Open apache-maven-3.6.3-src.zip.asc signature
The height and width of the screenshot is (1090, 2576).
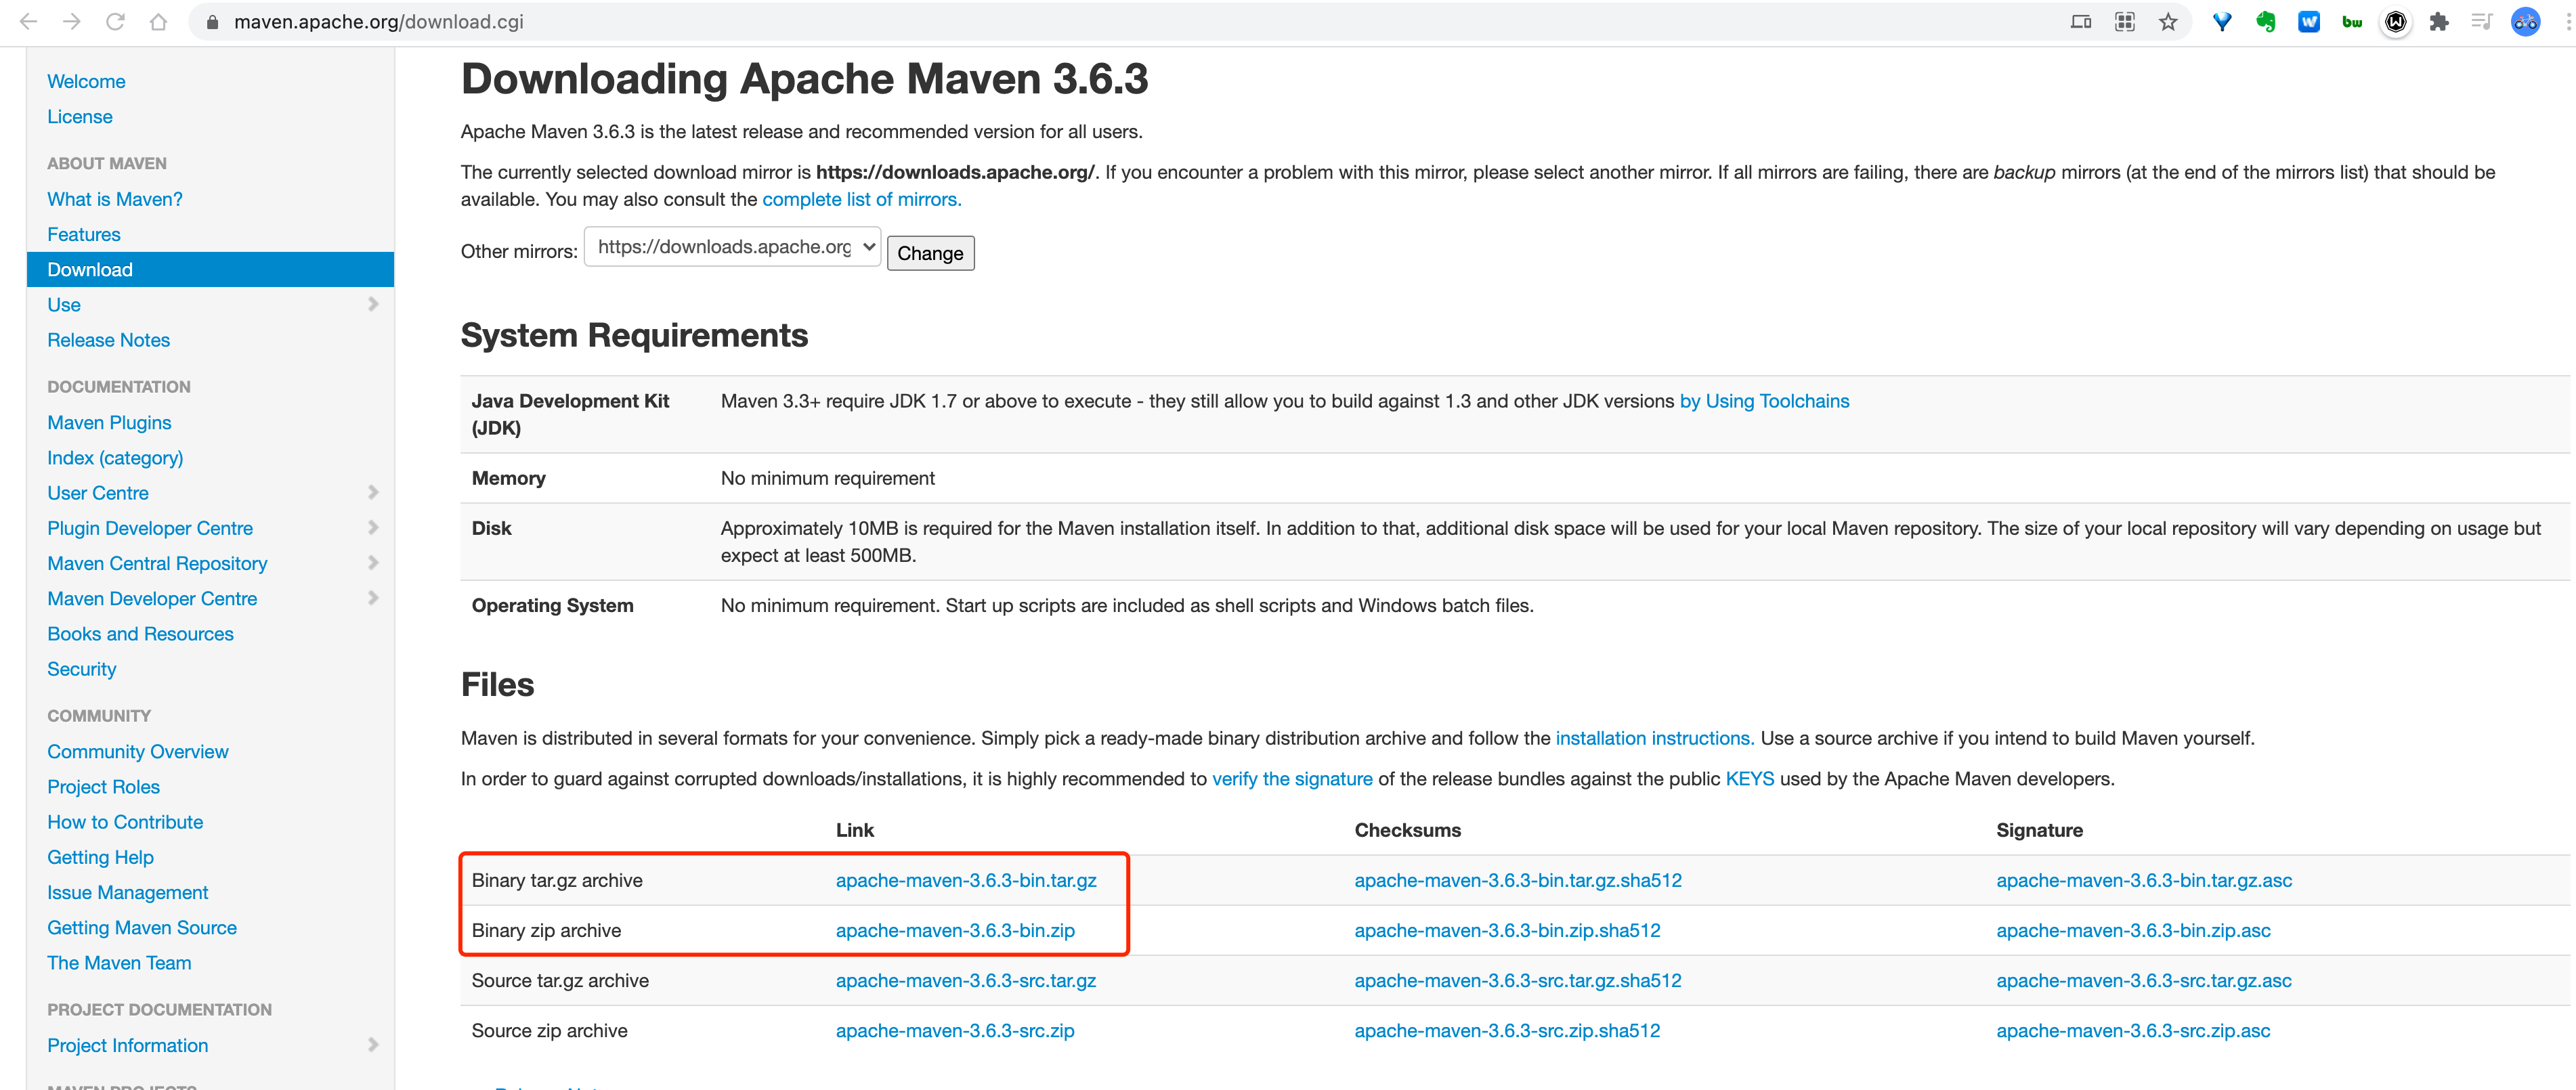click(2133, 1031)
